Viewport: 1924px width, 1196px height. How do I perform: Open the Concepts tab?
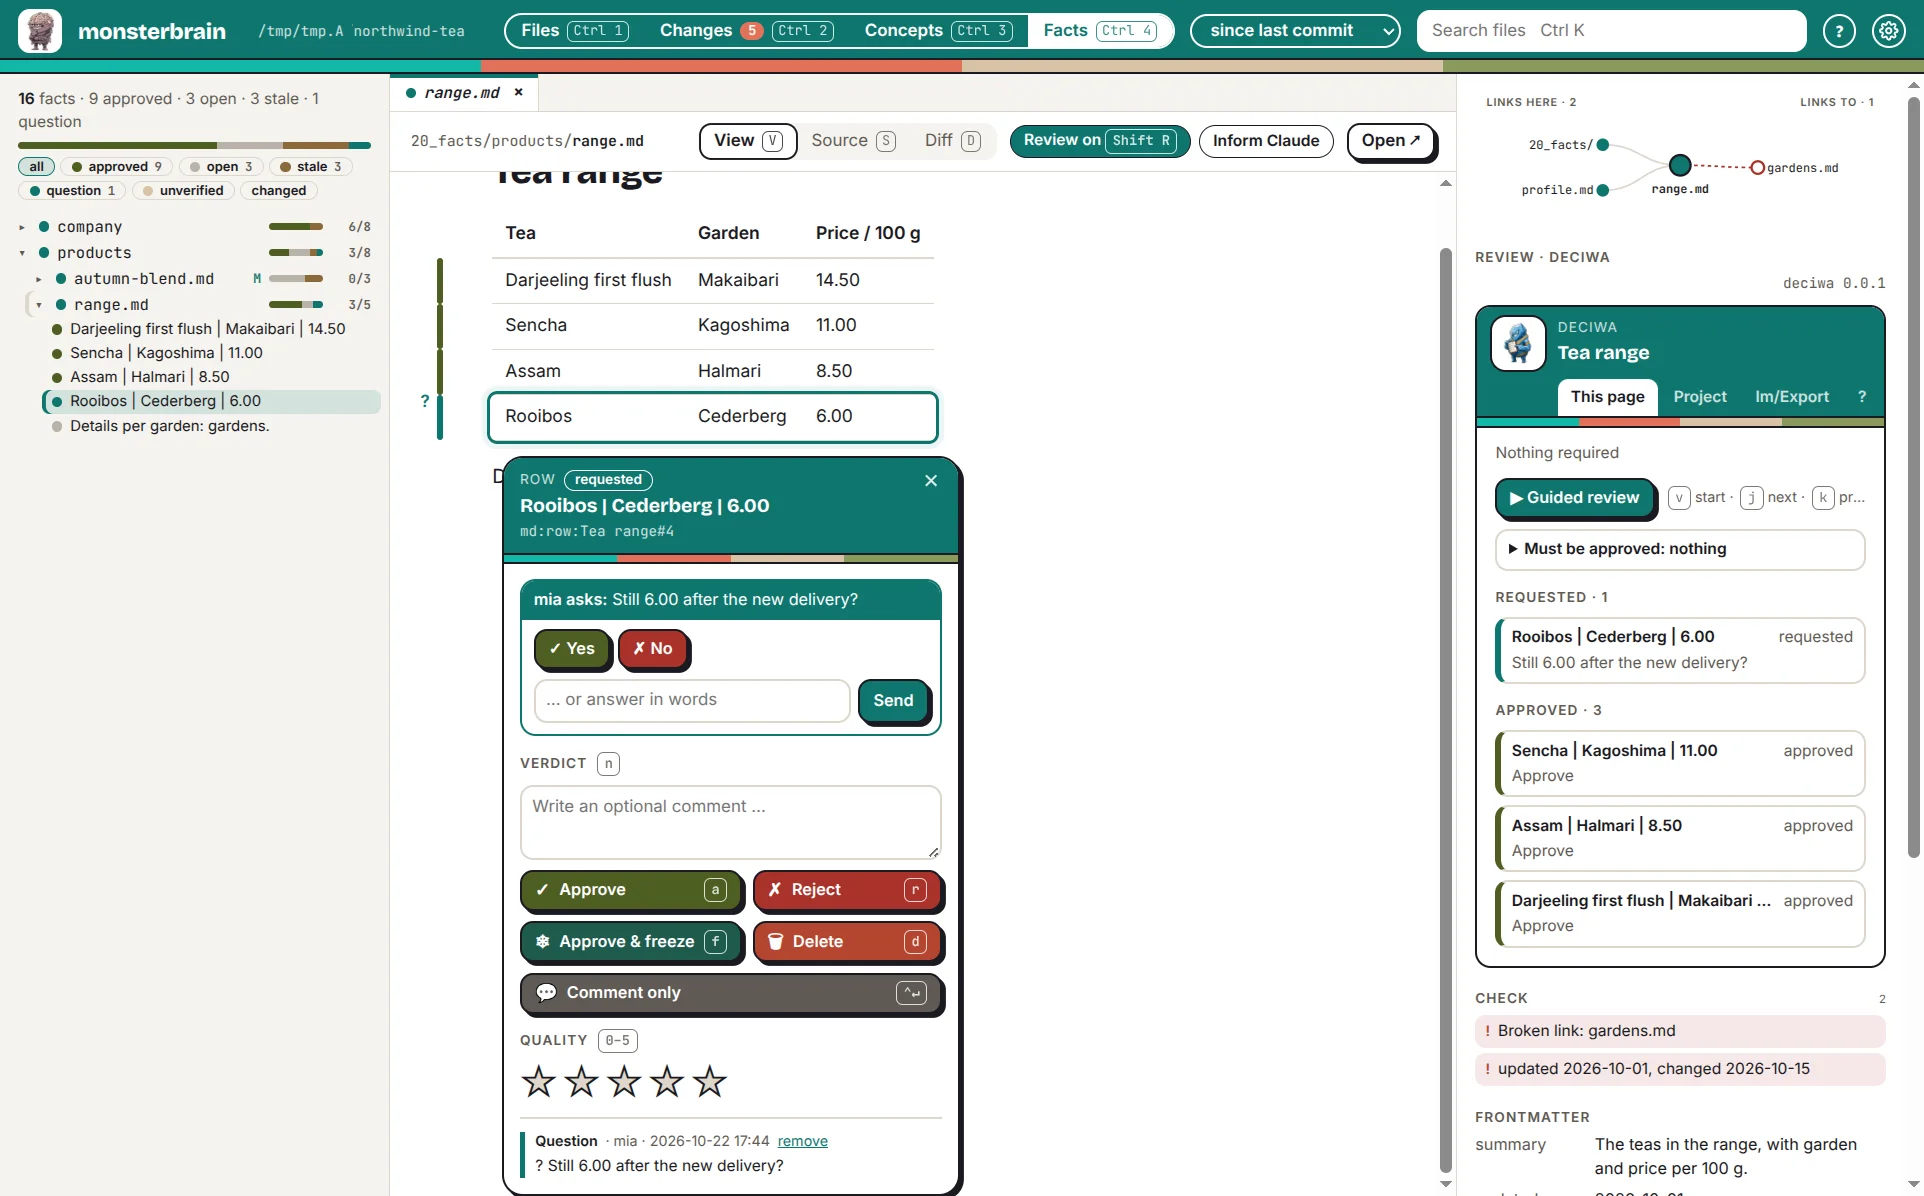(938, 31)
